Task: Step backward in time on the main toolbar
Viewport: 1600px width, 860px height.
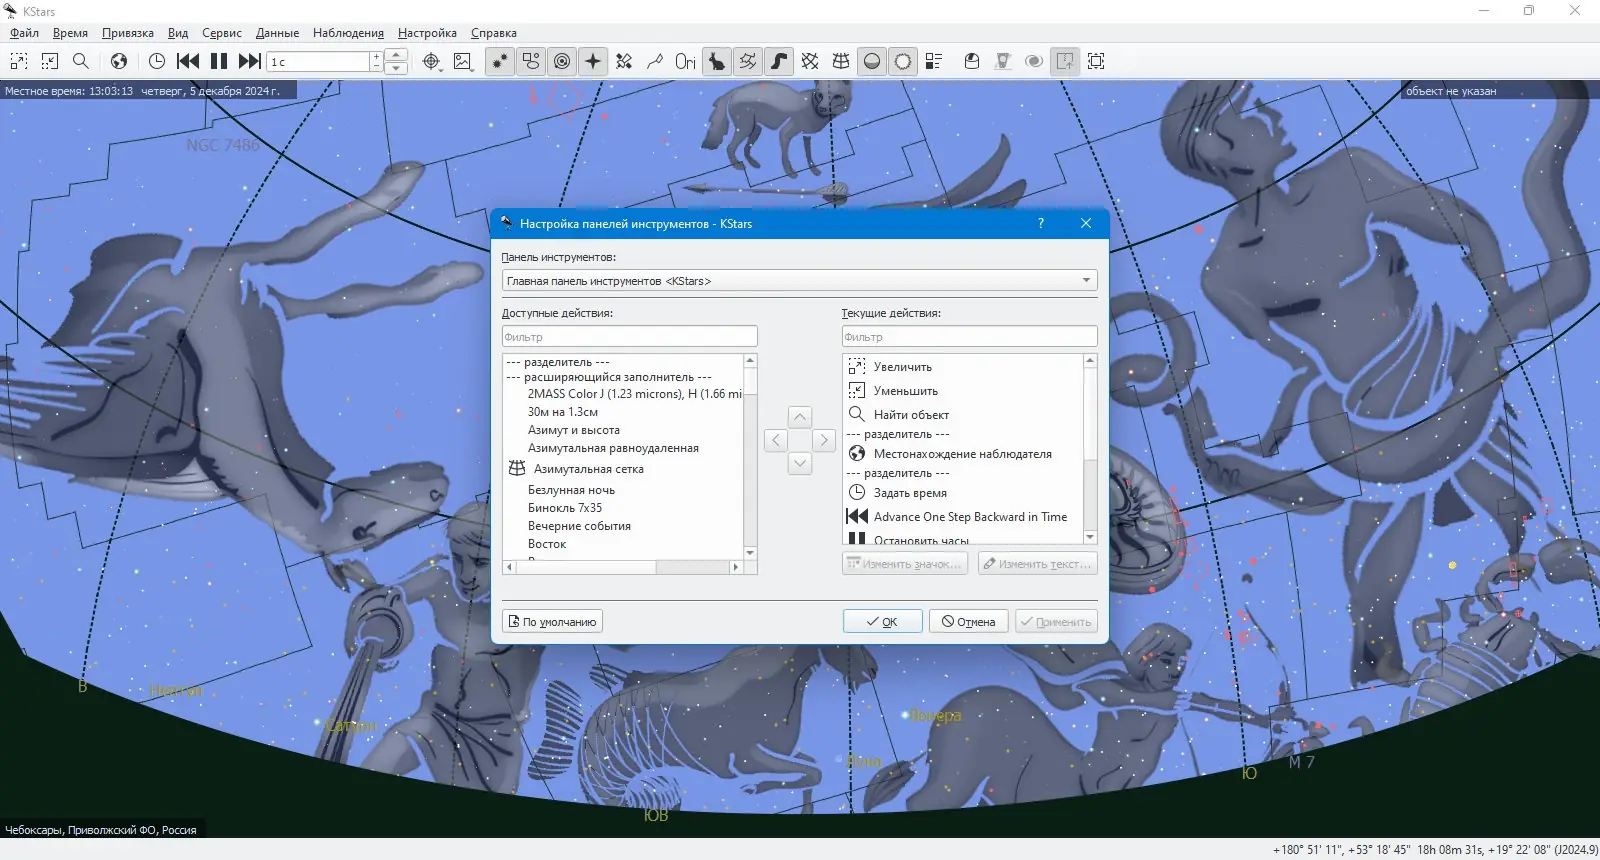Action: (x=188, y=61)
